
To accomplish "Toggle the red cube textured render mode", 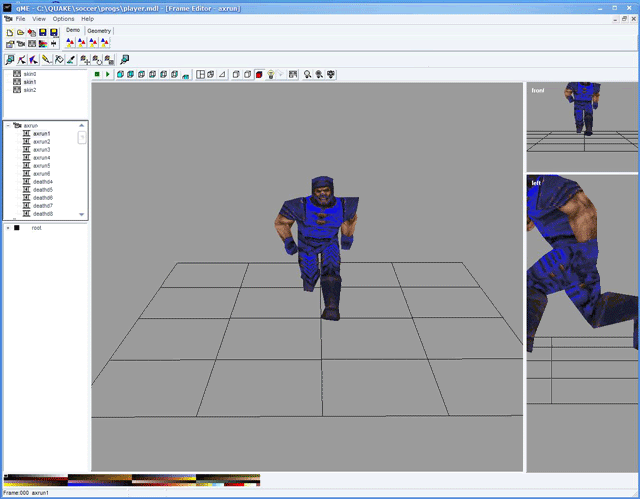I will tap(259, 74).
